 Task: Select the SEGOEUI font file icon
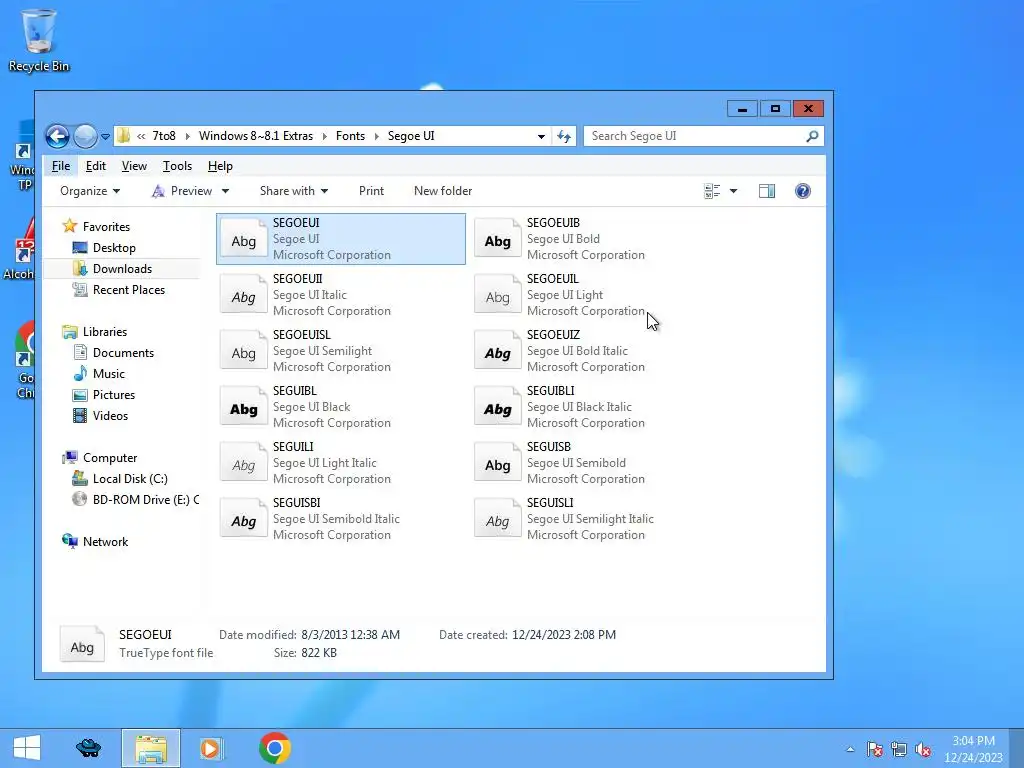[x=244, y=239]
